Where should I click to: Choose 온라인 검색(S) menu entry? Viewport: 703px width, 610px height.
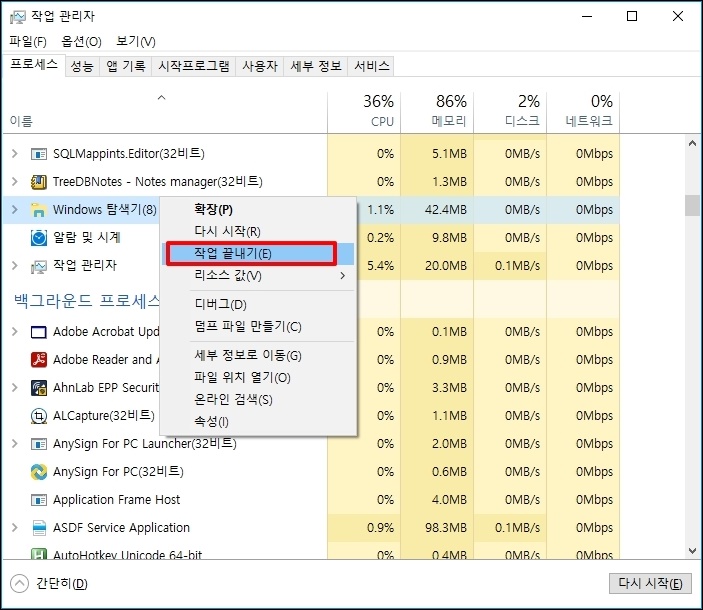pyautogui.click(x=258, y=399)
